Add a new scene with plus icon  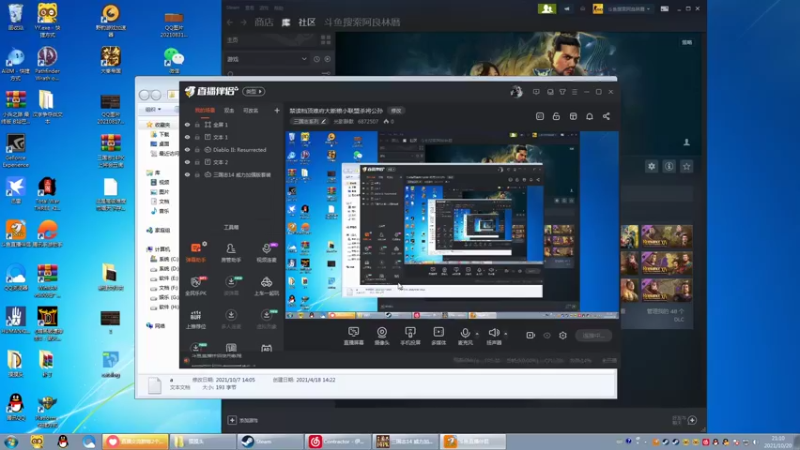(x=277, y=110)
